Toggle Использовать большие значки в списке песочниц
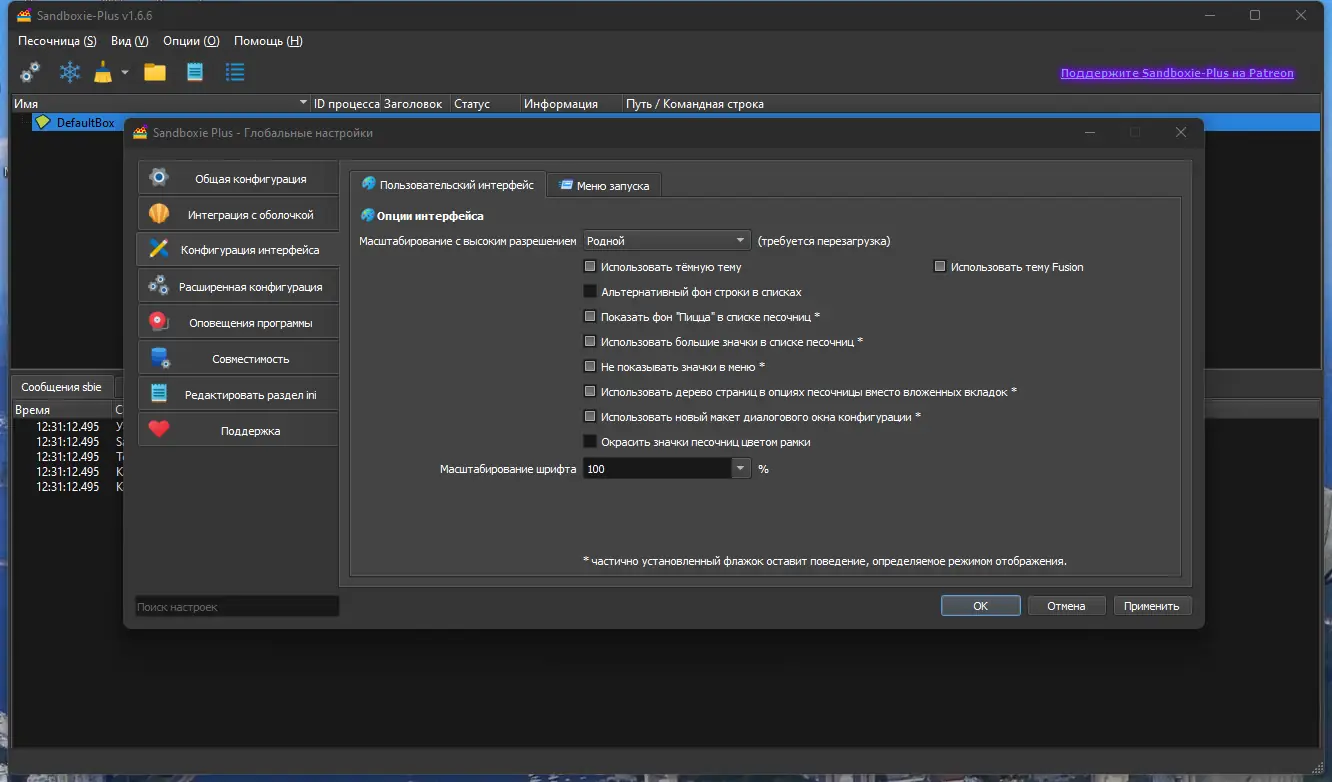 click(590, 342)
